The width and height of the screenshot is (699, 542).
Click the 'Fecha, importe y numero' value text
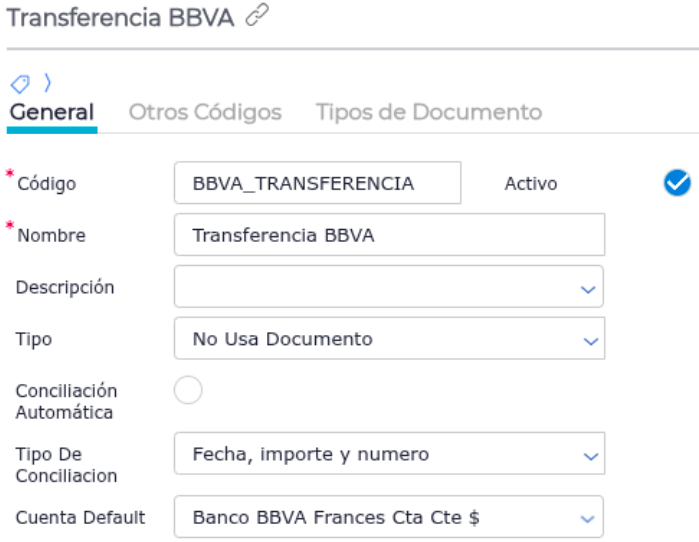coord(310,454)
